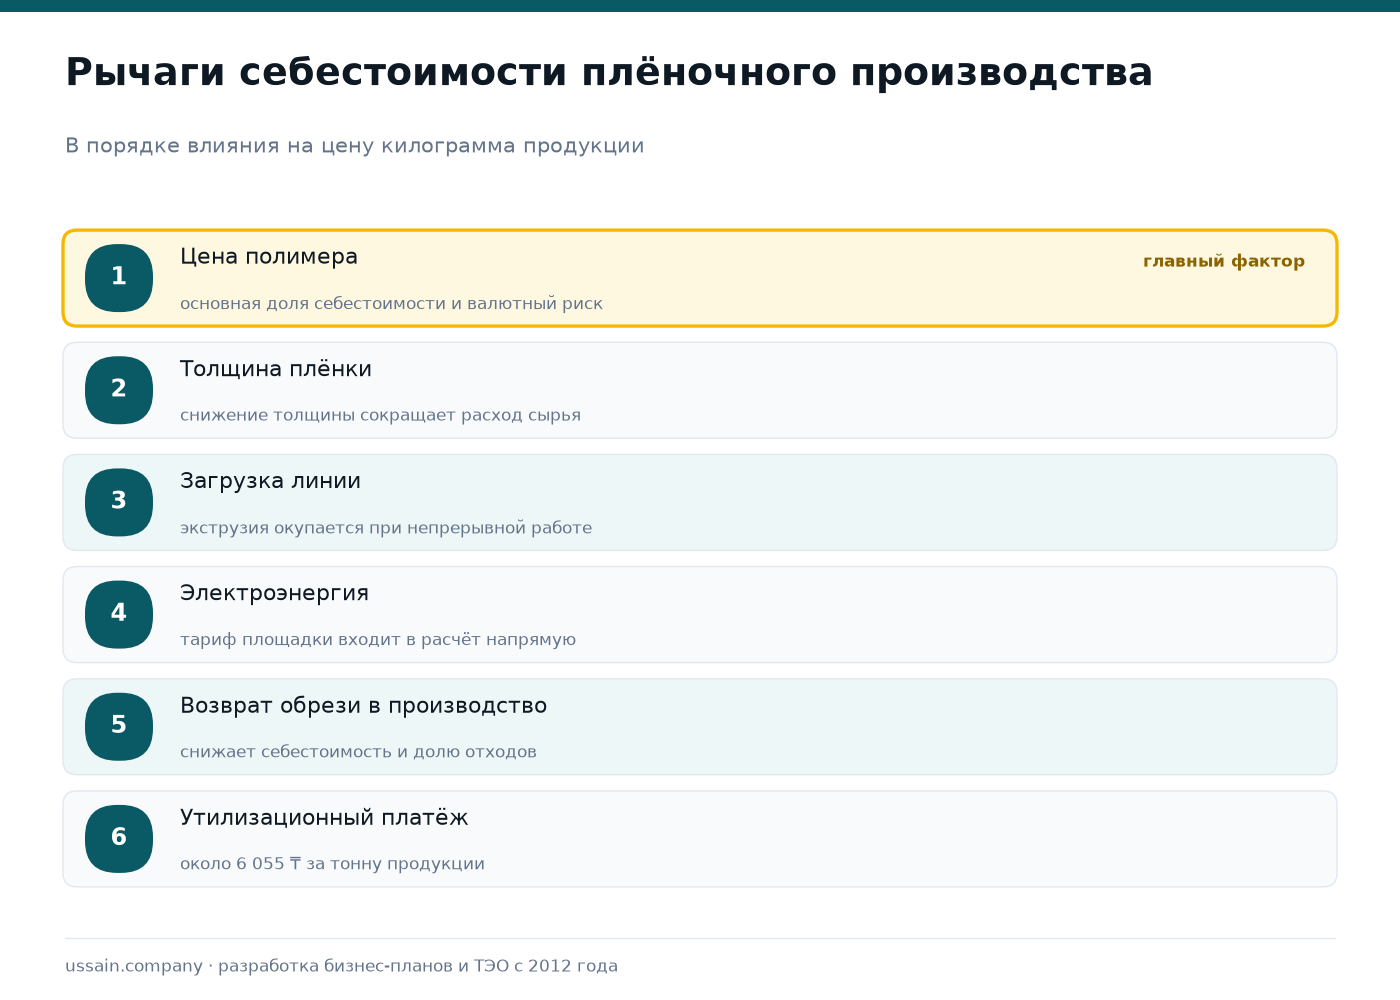Click 'Возврат обрези в производство' title

pos(363,705)
